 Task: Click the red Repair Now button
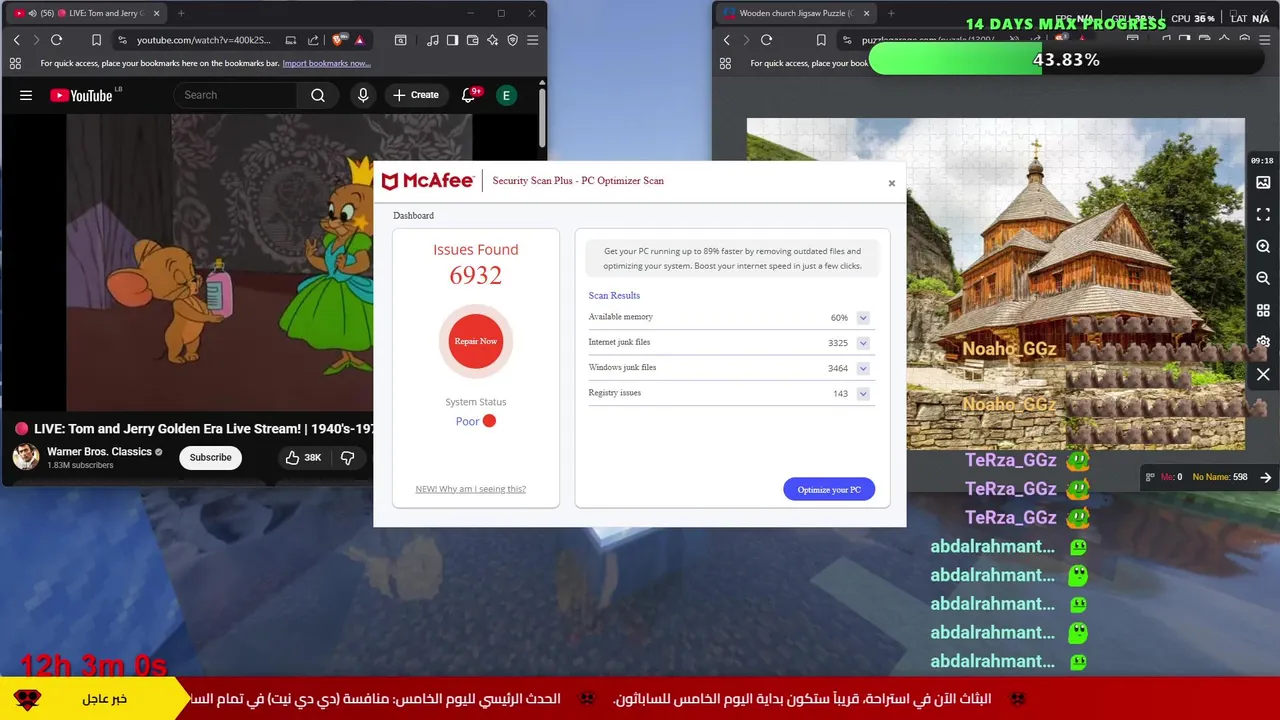[475, 341]
